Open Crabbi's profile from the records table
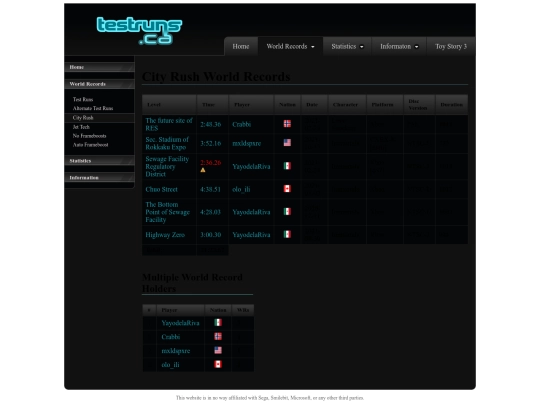 pyautogui.click(x=242, y=124)
